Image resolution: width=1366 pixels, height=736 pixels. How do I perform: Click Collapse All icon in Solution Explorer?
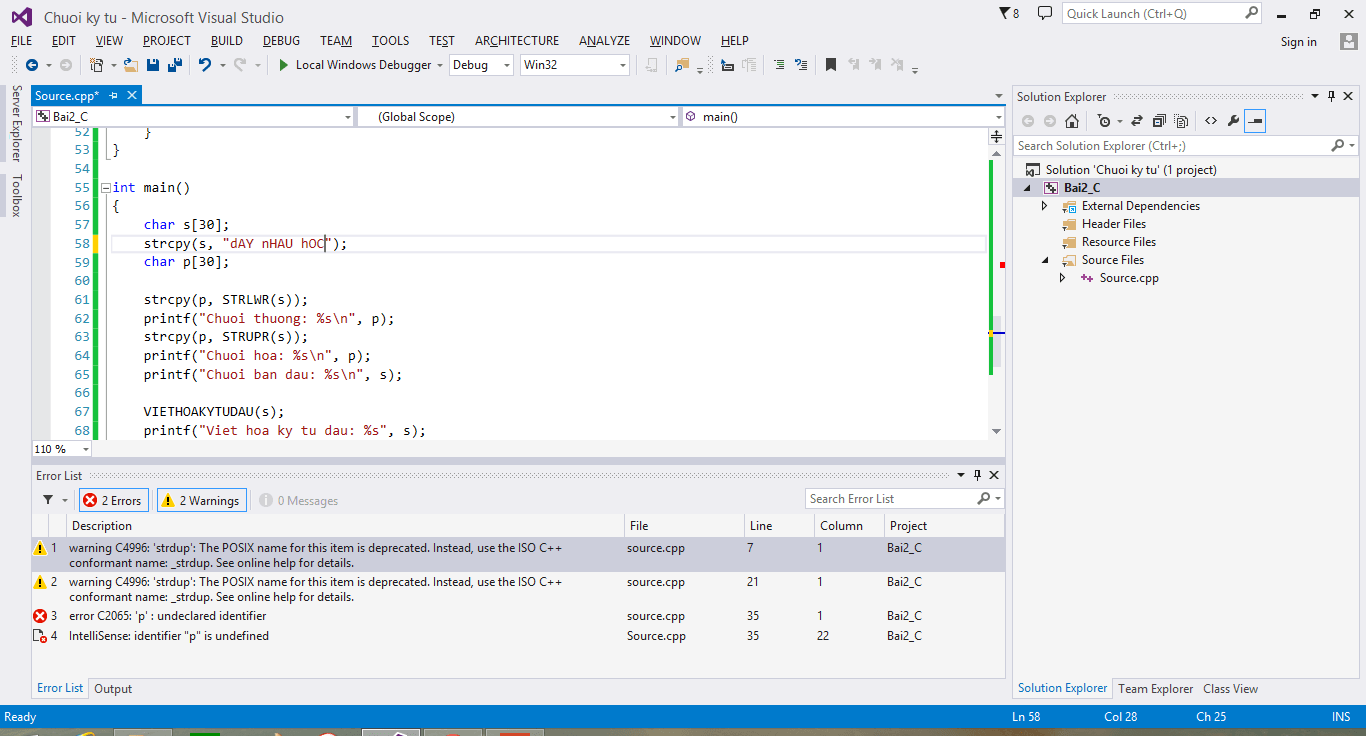[1159, 121]
